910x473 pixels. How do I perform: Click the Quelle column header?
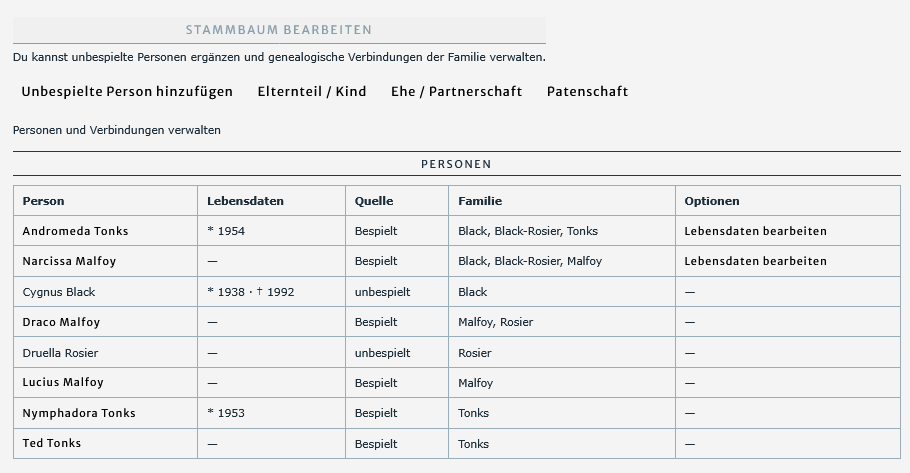(x=374, y=201)
